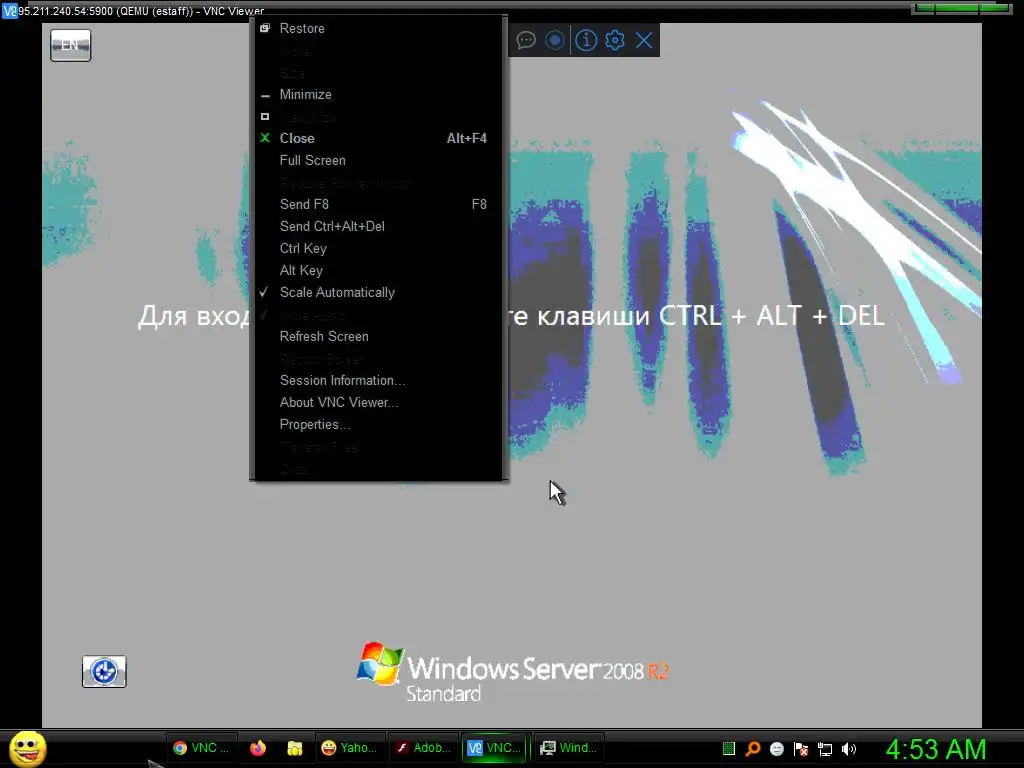
Task: Click the 4:53 AM clock
Action: click(x=936, y=749)
